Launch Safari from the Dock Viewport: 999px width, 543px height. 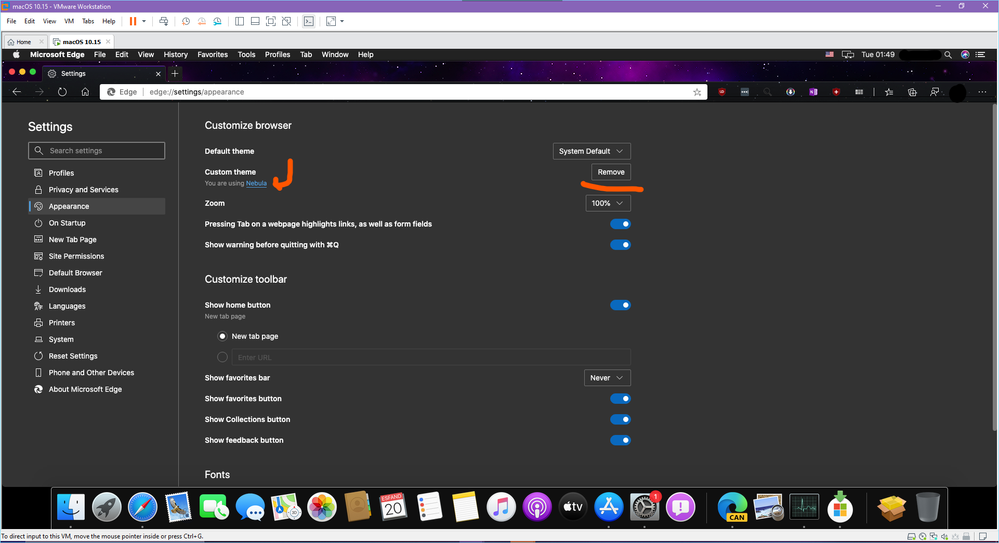coord(142,507)
